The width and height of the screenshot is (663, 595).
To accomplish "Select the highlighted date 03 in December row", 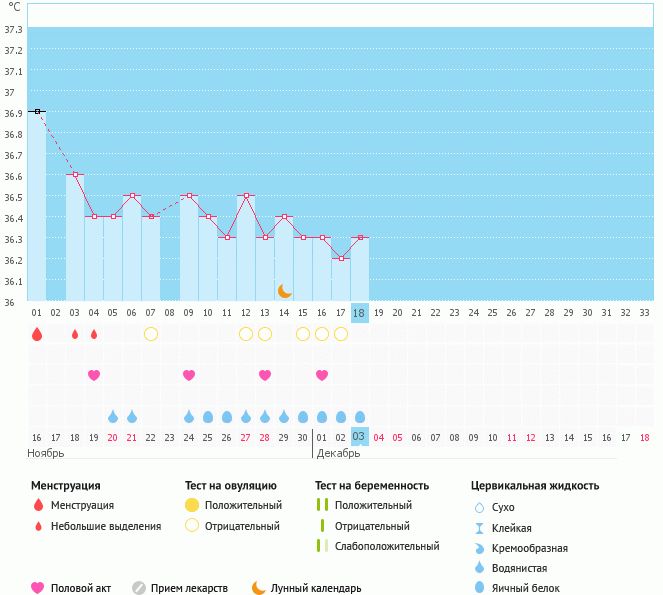I will coord(360,436).
